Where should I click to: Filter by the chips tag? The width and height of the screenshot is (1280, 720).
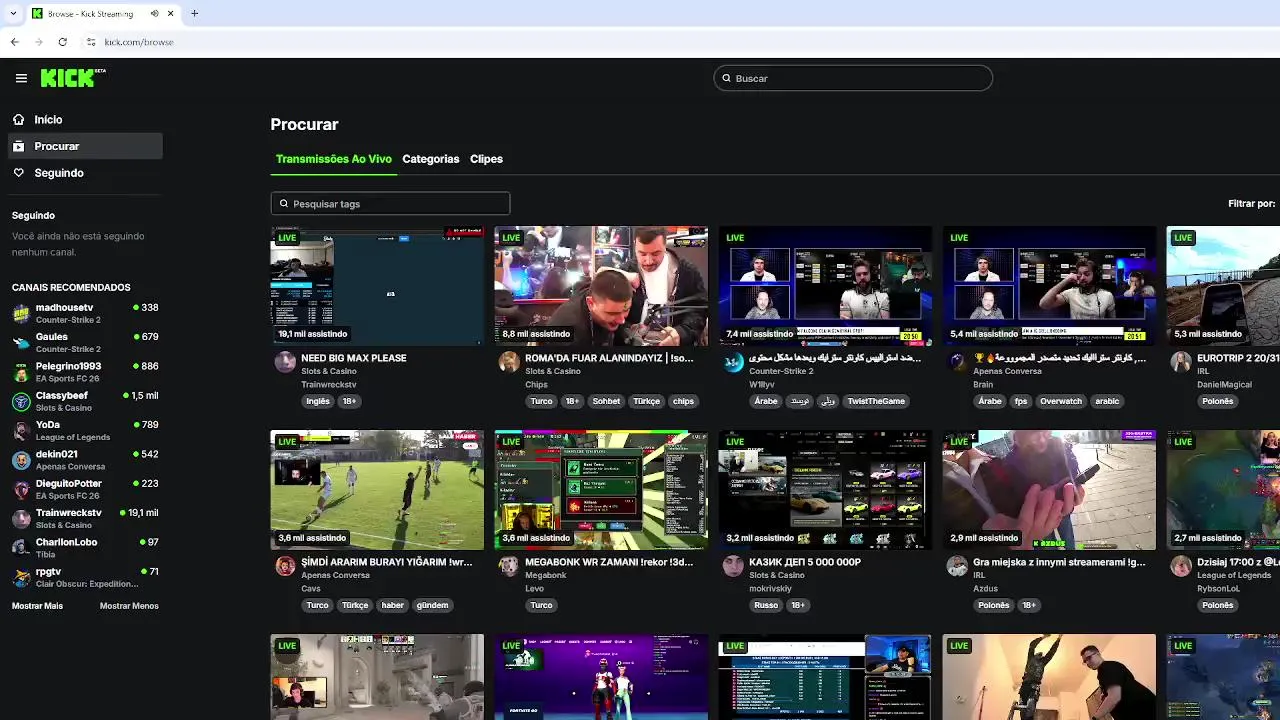(683, 401)
